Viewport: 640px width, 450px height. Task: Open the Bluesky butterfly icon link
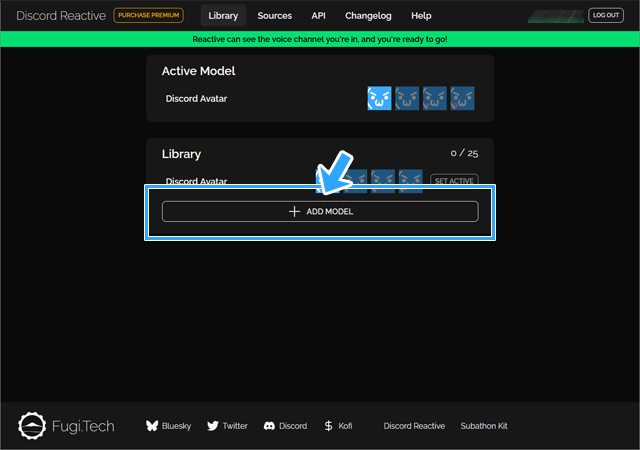click(x=152, y=426)
